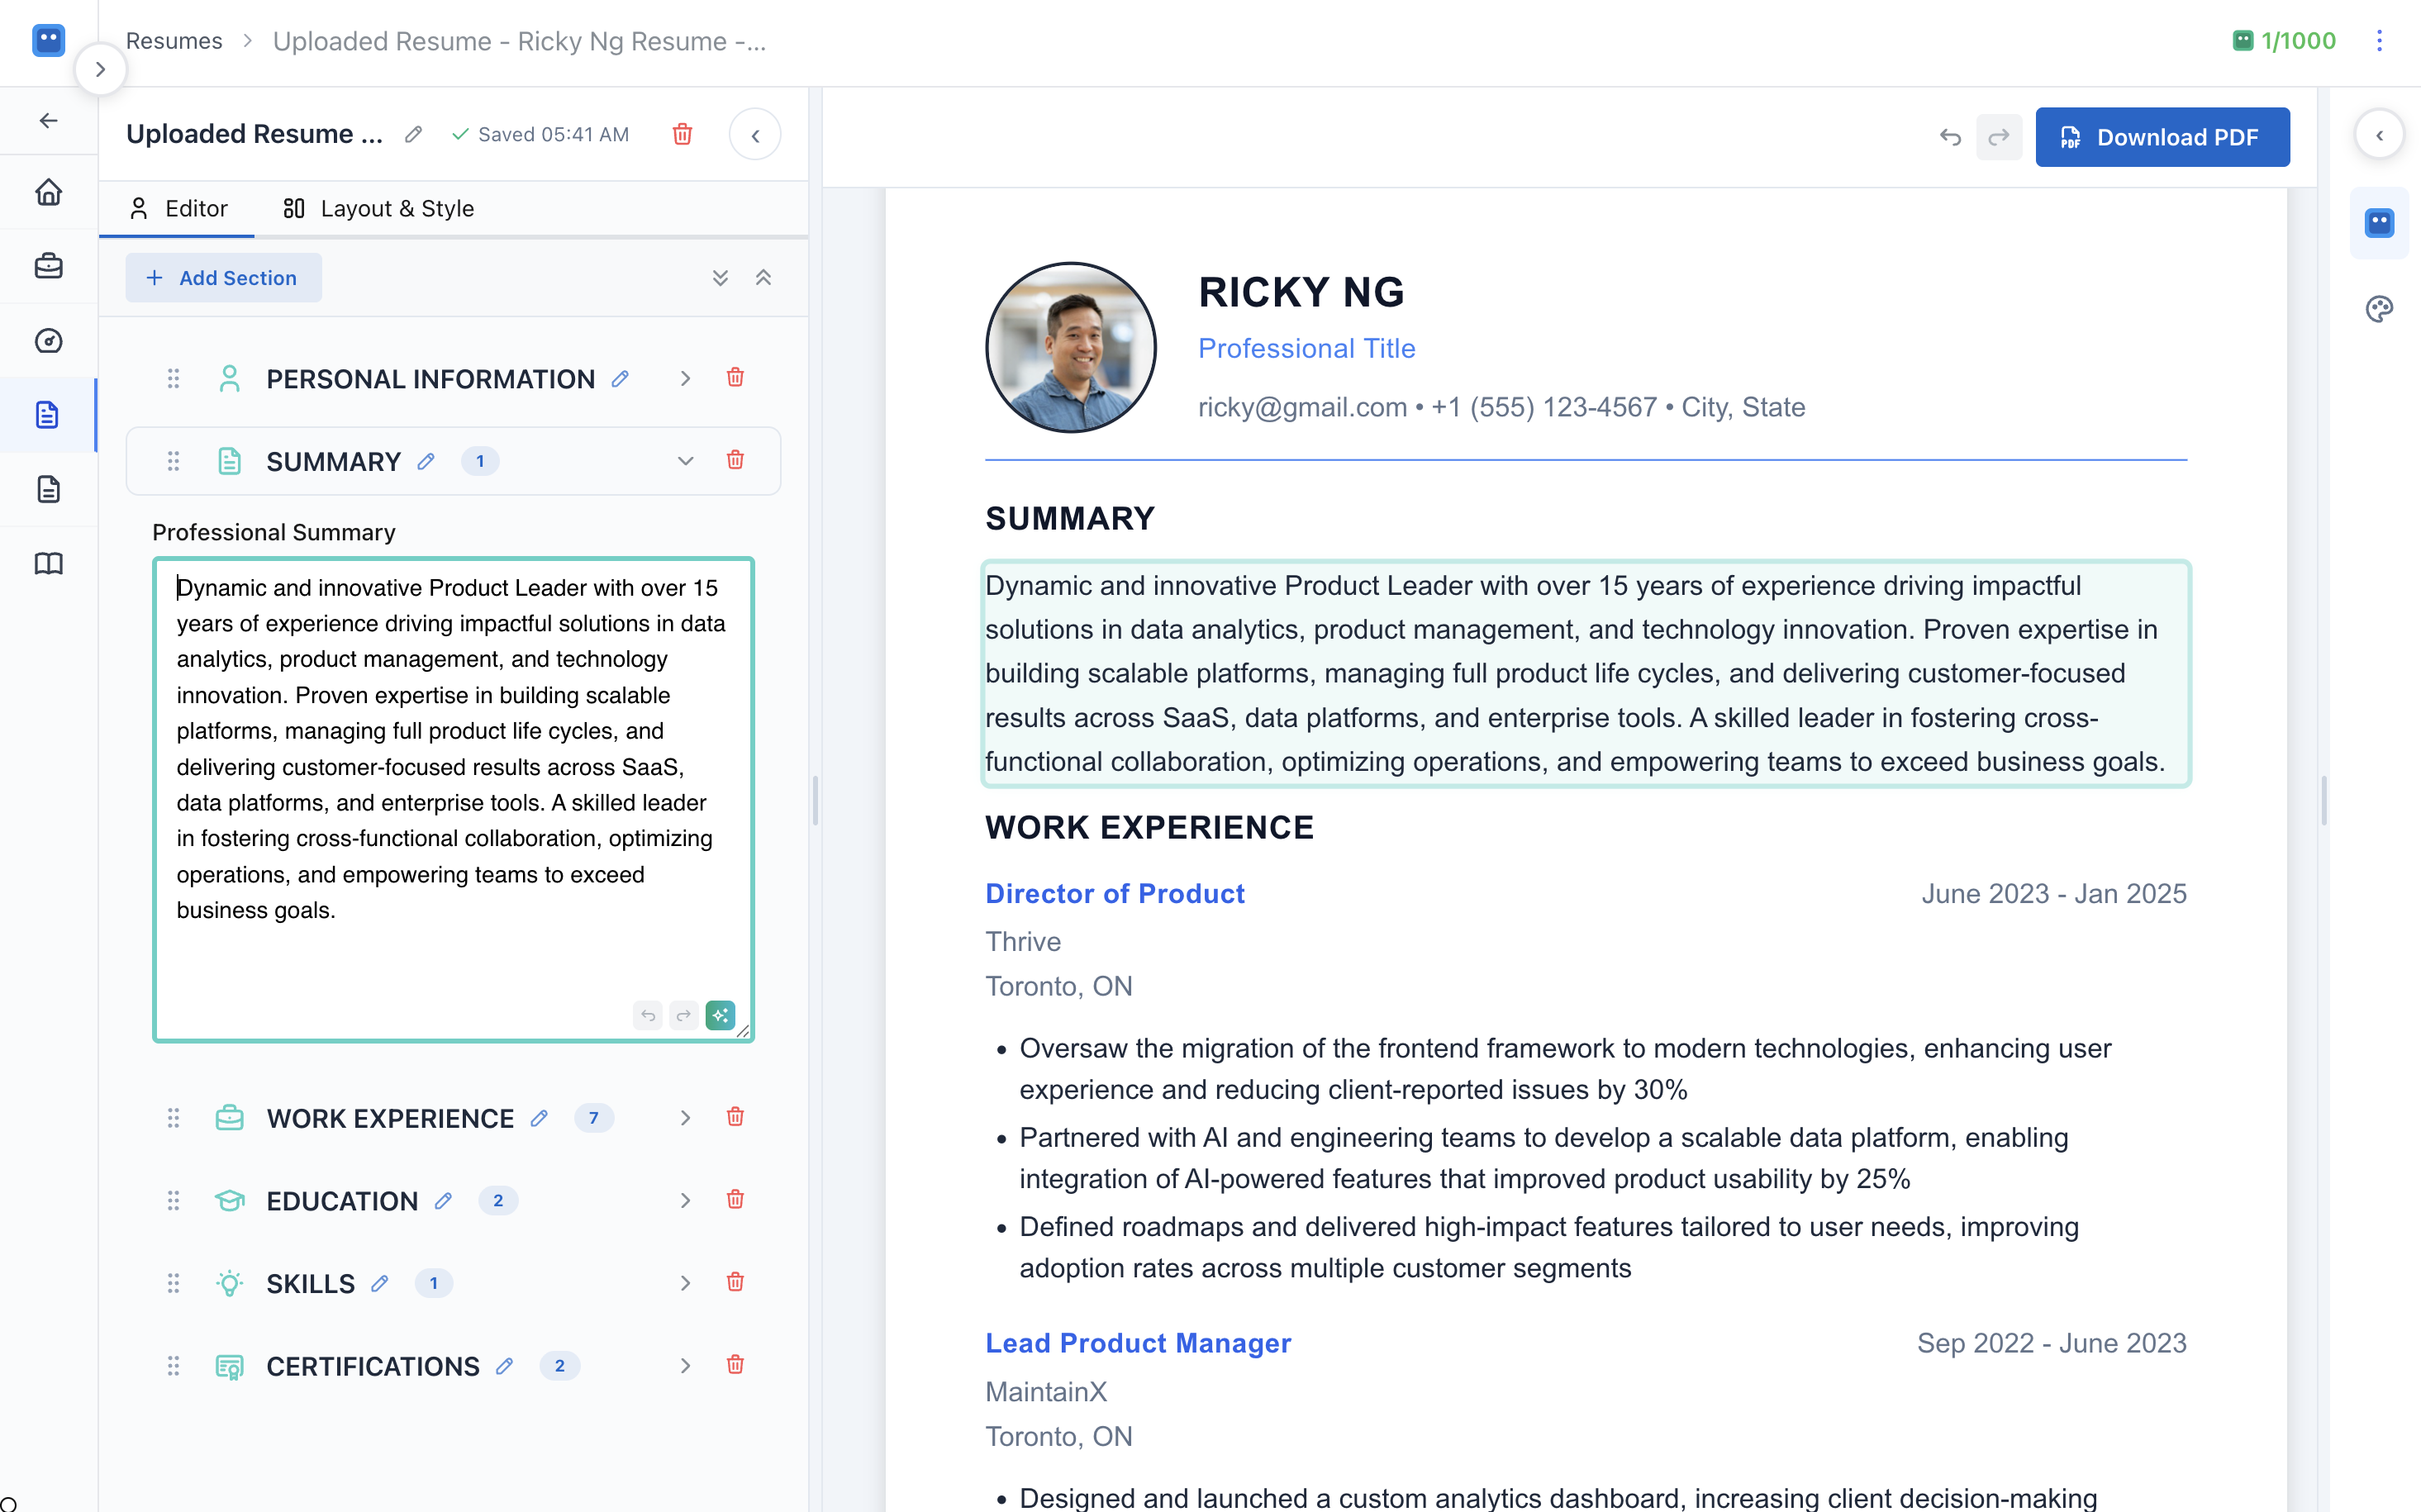The width and height of the screenshot is (2421, 1512).
Task: Open the book icon in left sidebar
Action: tap(48, 563)
